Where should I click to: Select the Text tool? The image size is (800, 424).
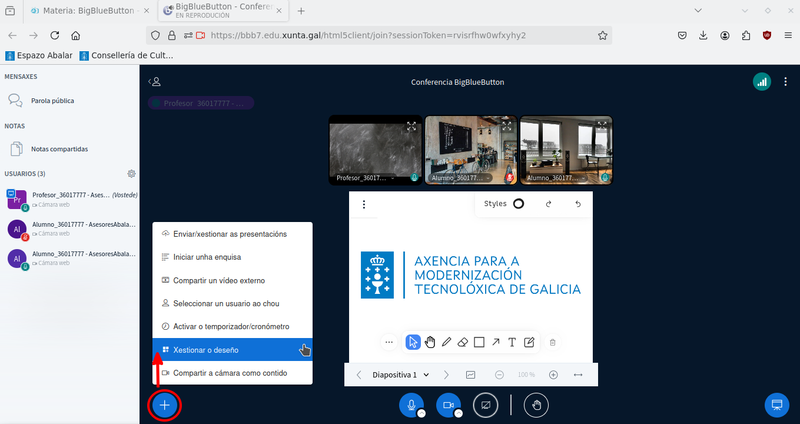point(512,342)
